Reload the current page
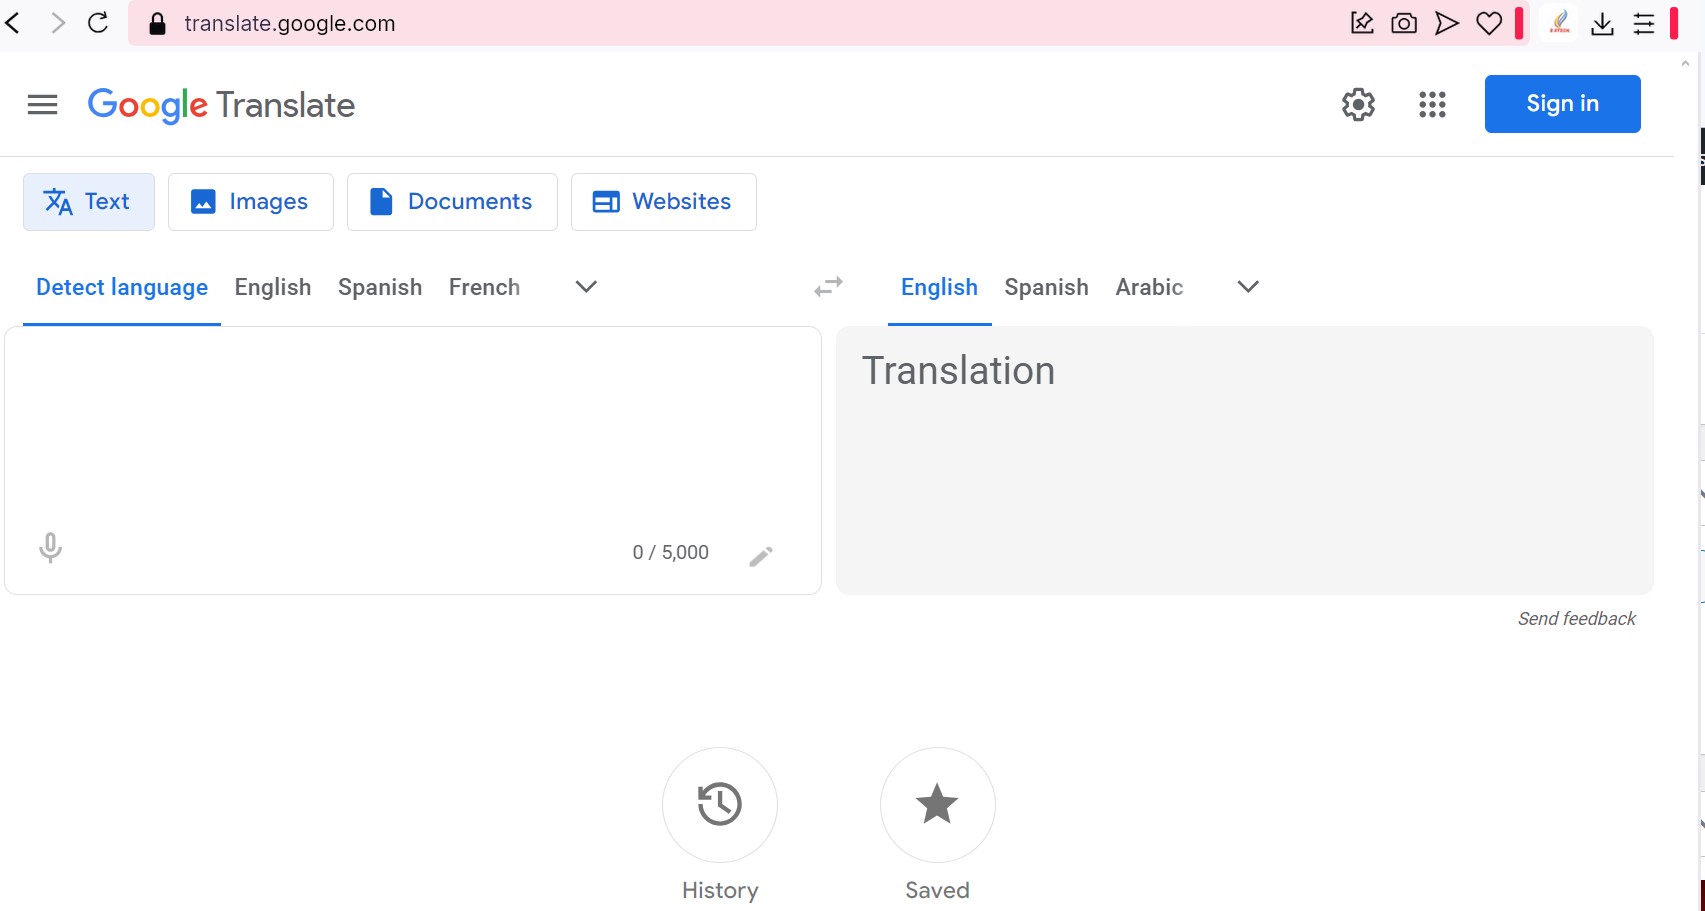Viewport: 1705px width, 911px height. pos(98,23)
